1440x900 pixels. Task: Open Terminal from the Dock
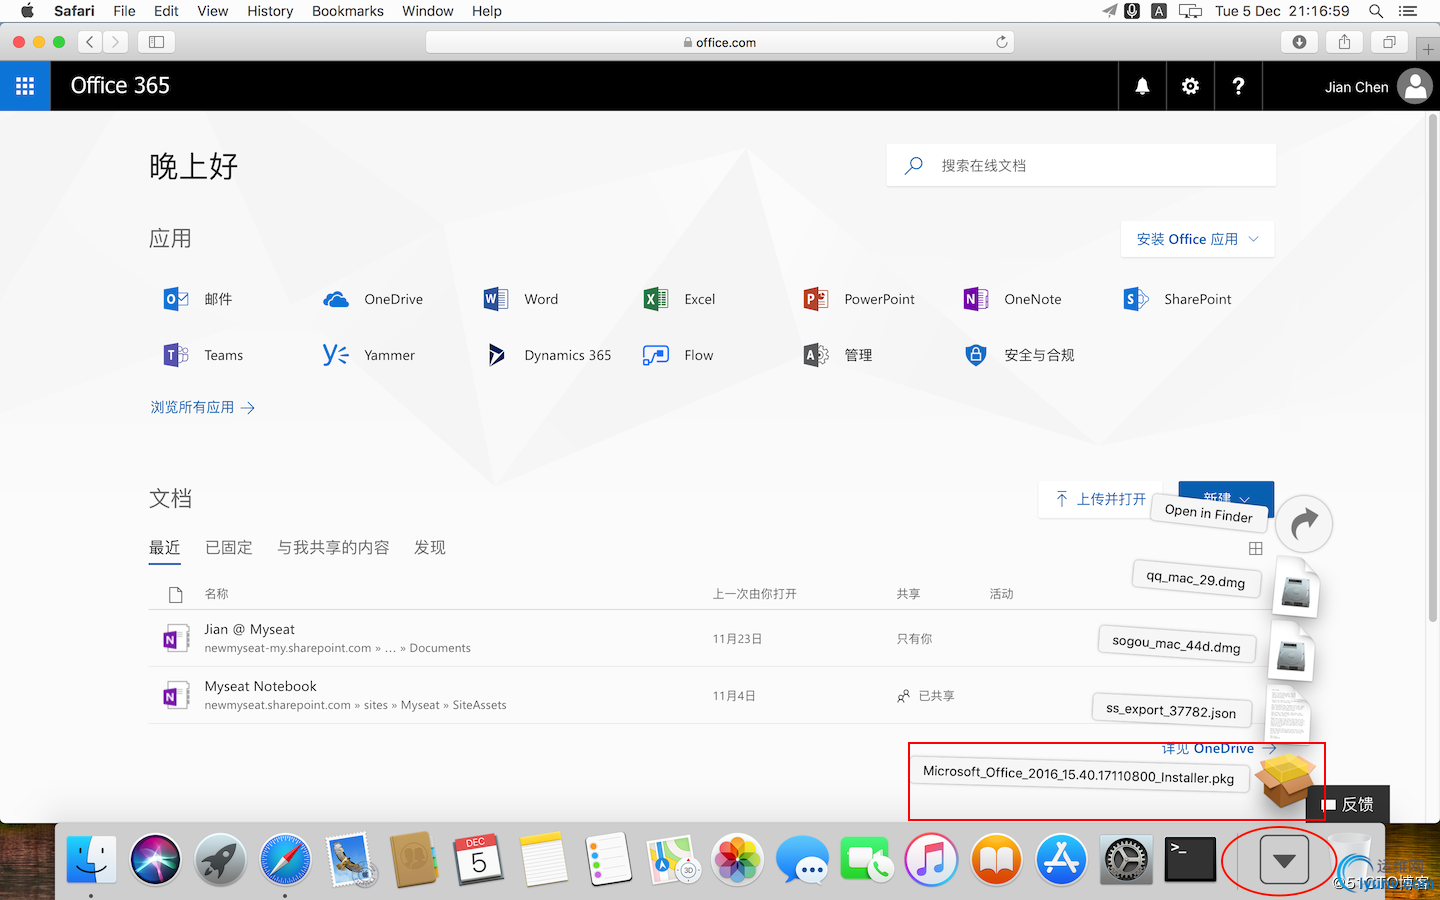[1190, 860]
